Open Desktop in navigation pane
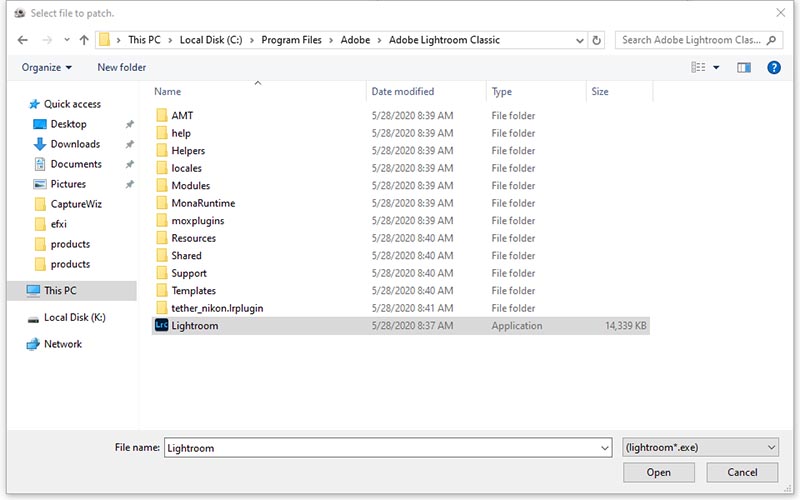Image resolution: width=800 pixels, height=500 pixels. pyautogui.click(x=68, y=124)
